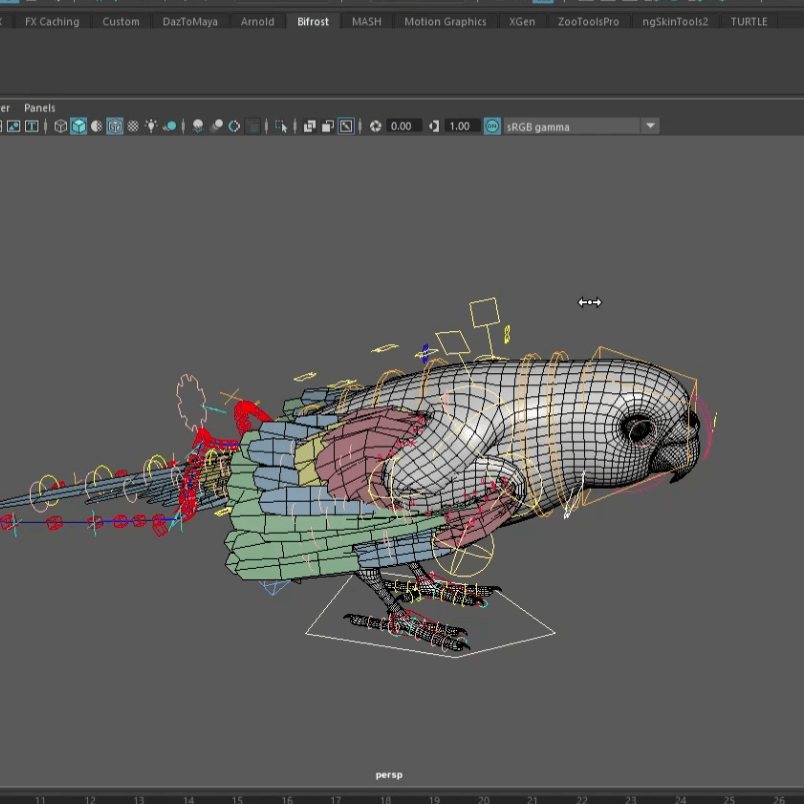Toggle the X-ray display icon
Screen dimensions: 804x804
click(310, 126)
